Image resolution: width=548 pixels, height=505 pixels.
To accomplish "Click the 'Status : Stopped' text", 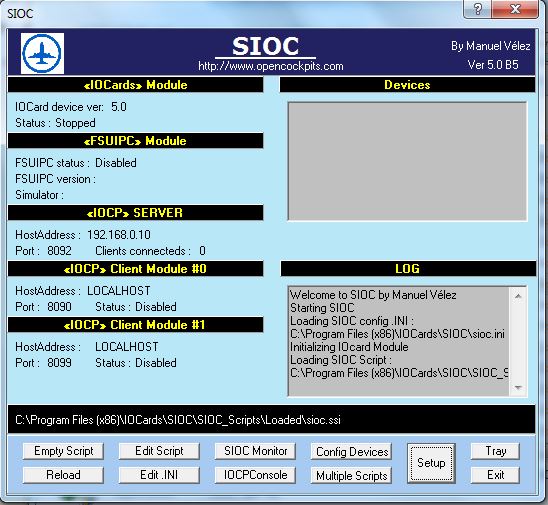I will 55,123.
